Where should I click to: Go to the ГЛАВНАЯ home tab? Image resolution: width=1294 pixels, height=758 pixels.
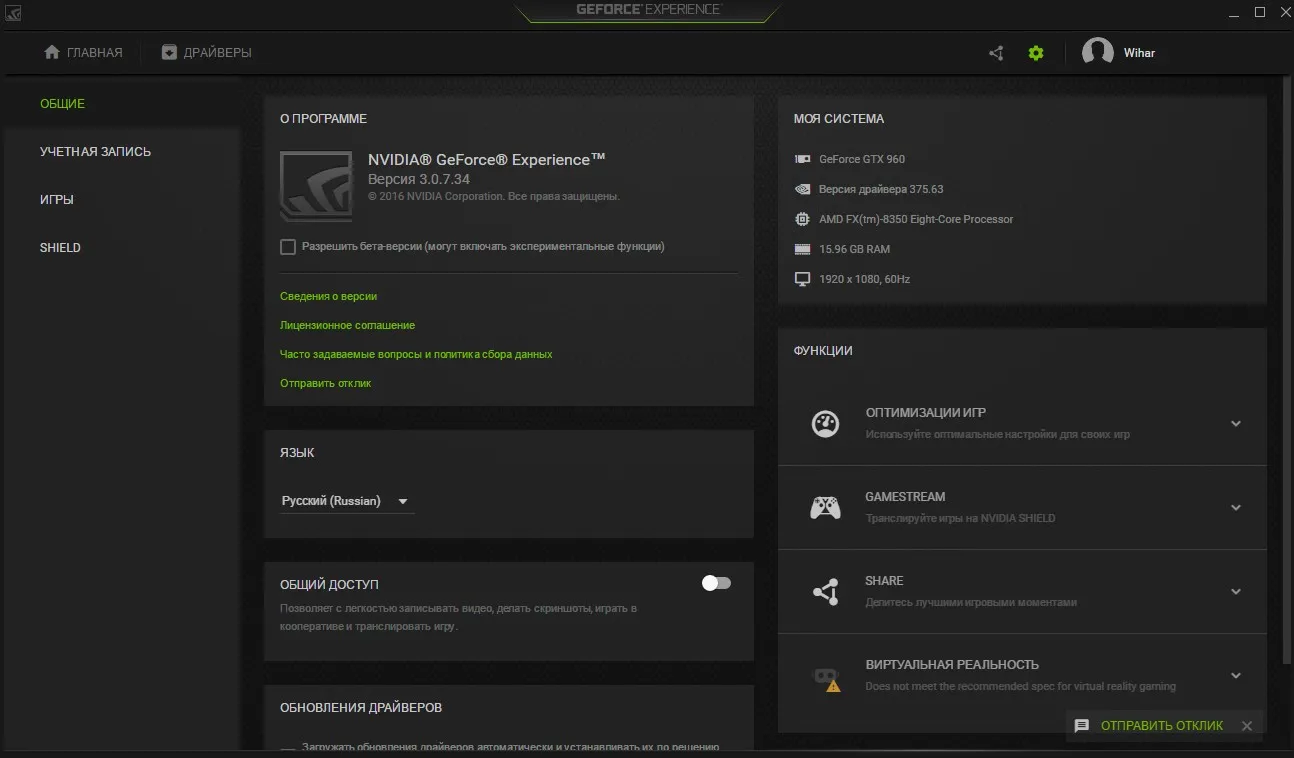84,52
